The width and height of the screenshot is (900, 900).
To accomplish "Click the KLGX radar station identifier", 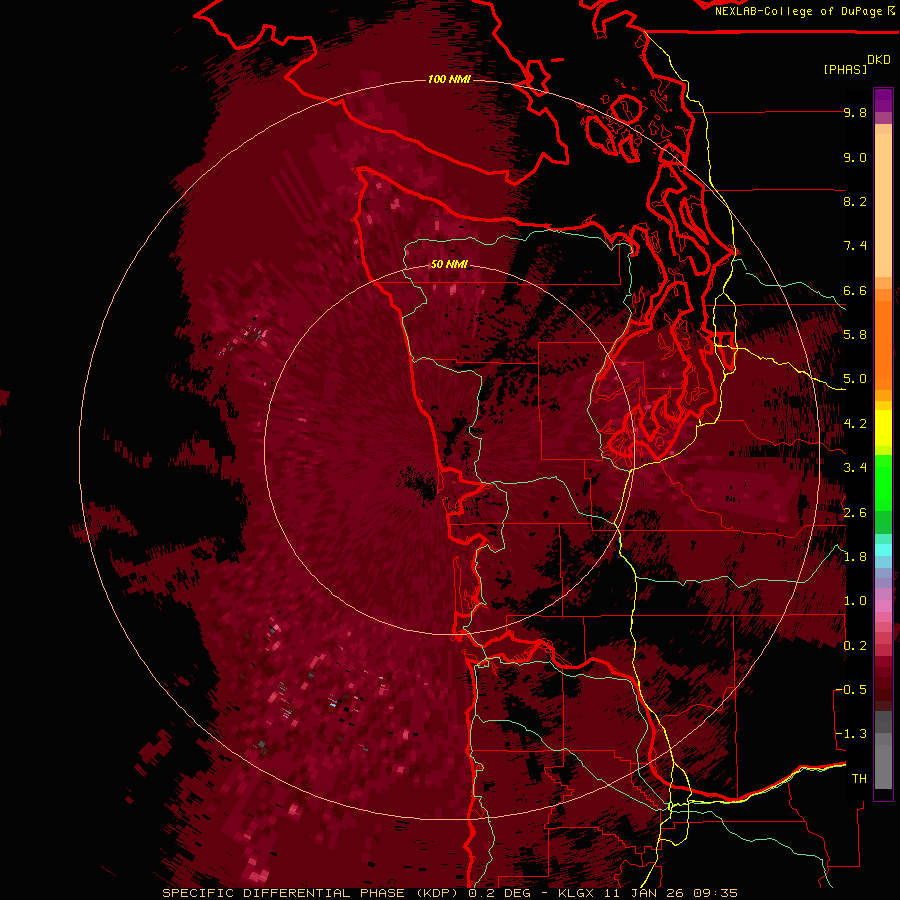I will [576, 893].
